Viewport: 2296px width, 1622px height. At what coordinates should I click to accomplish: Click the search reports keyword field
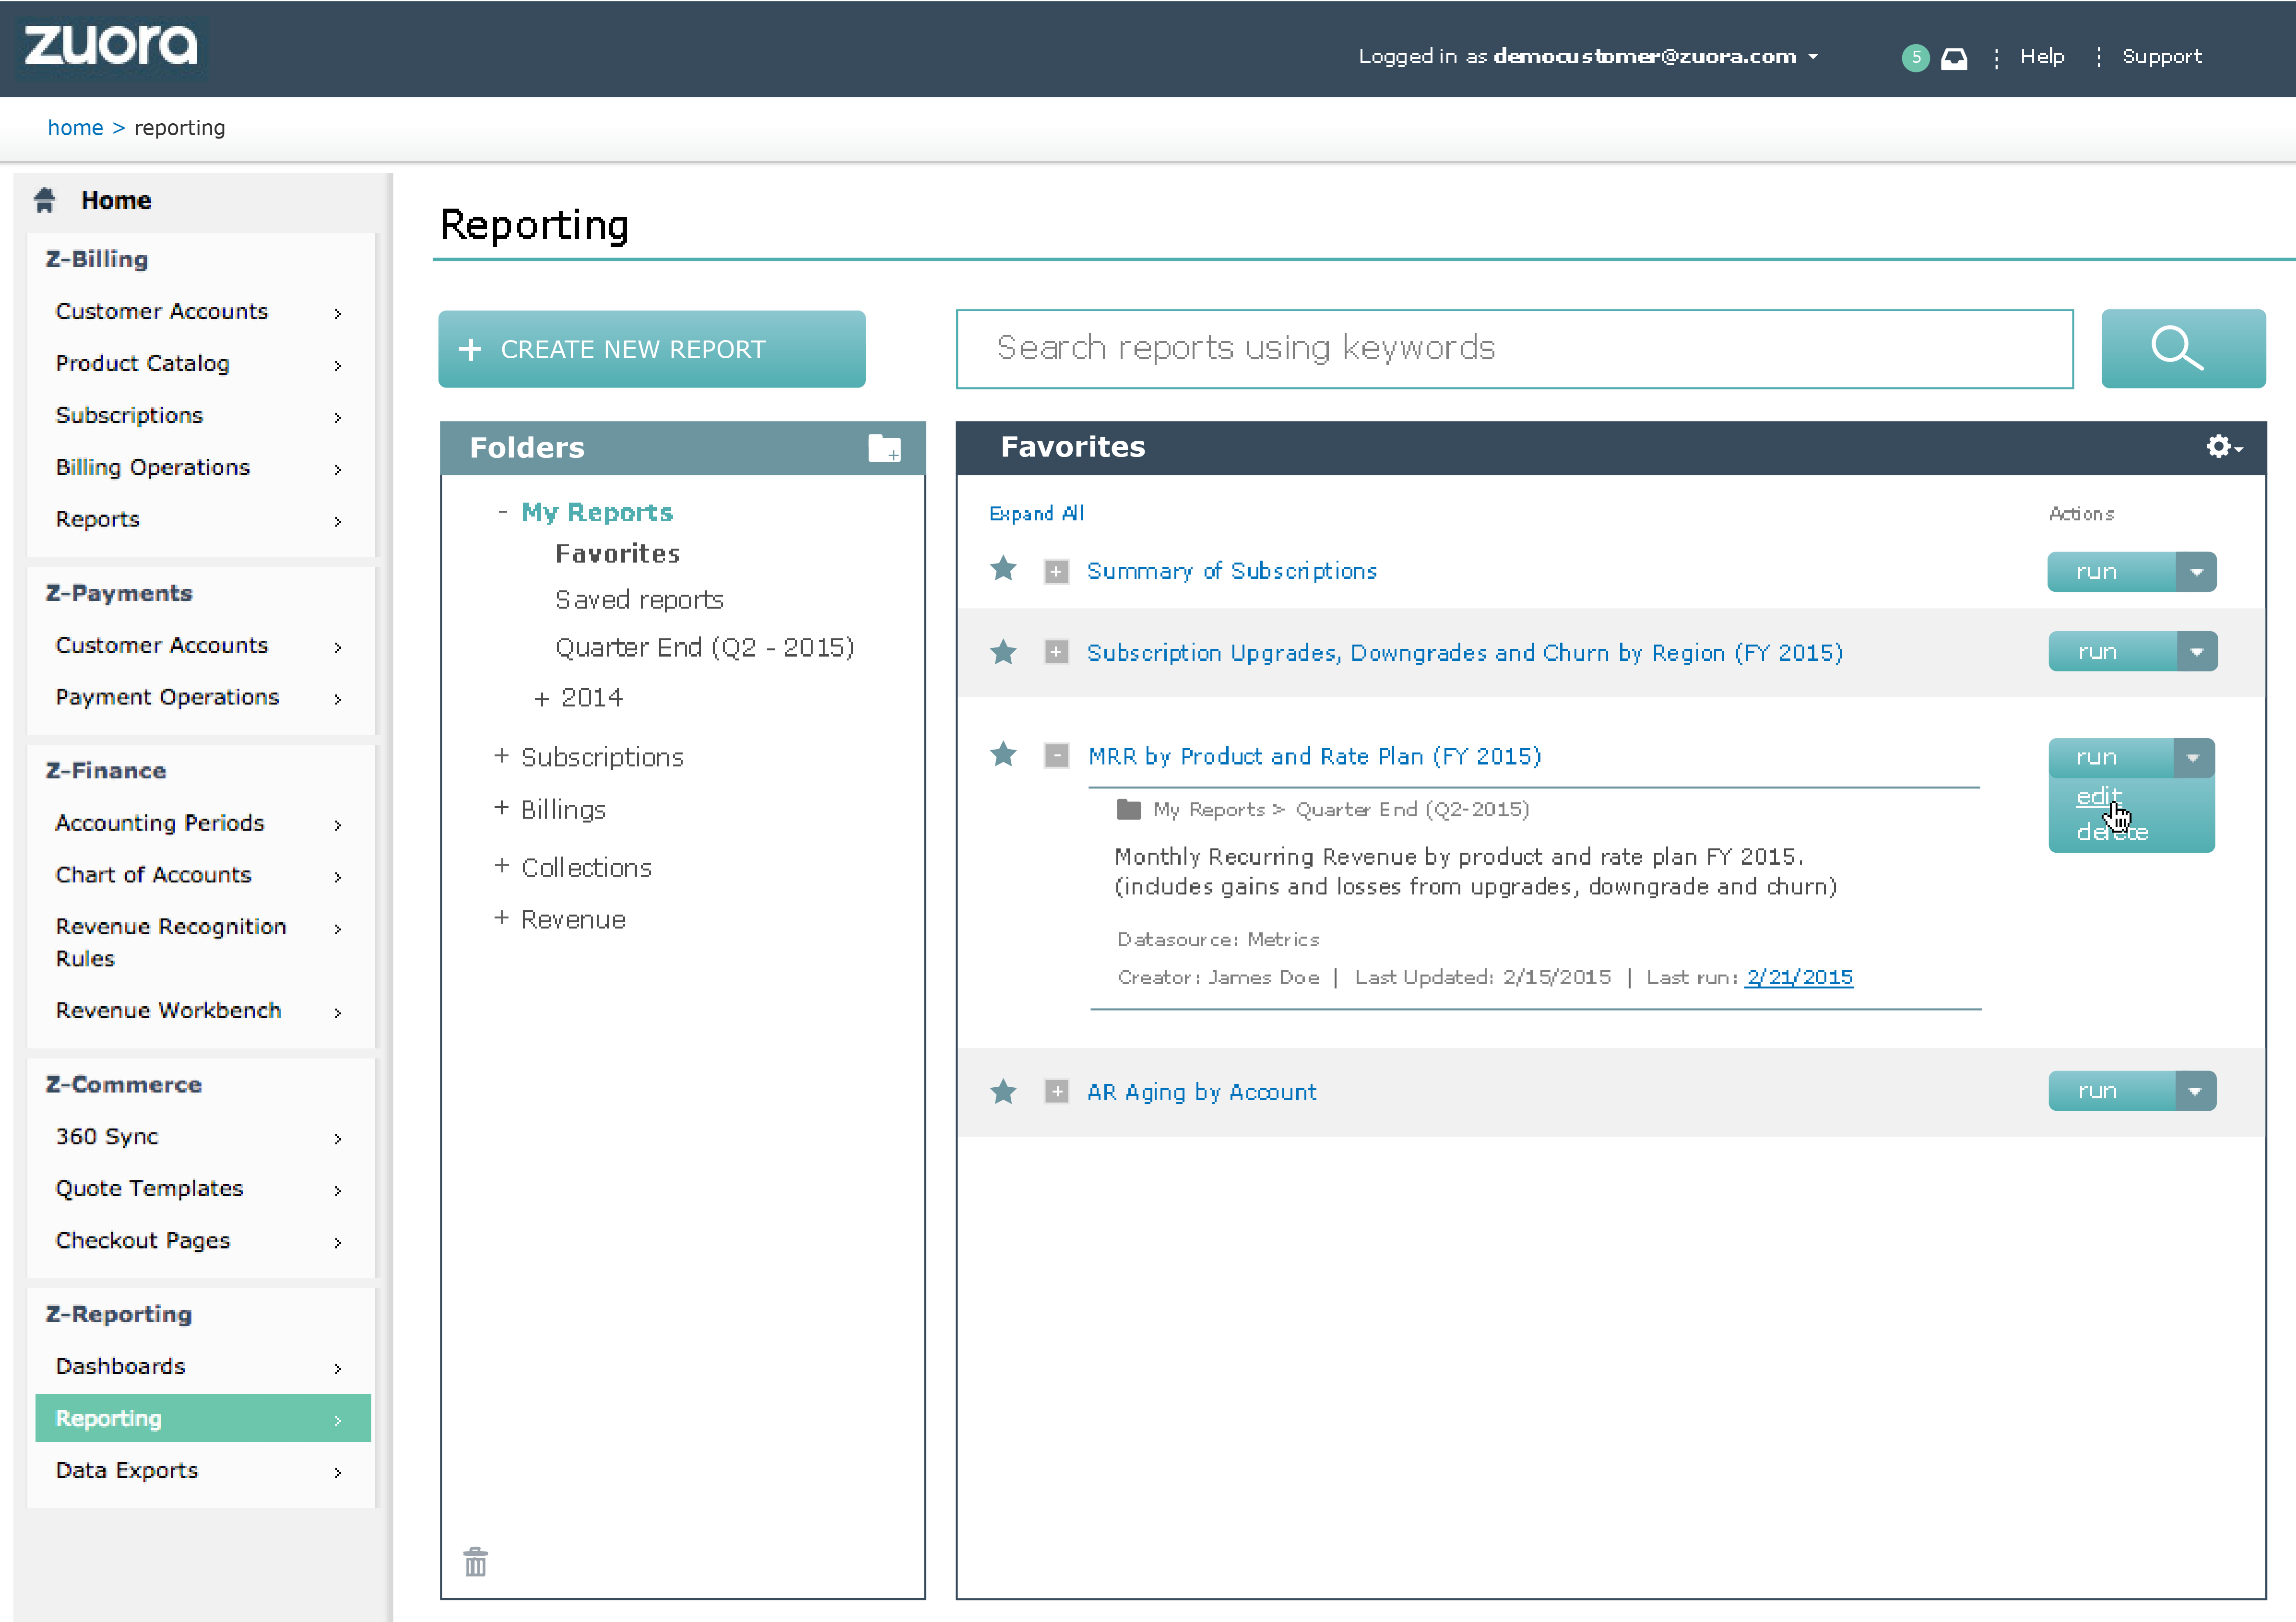coord(1513,349)
